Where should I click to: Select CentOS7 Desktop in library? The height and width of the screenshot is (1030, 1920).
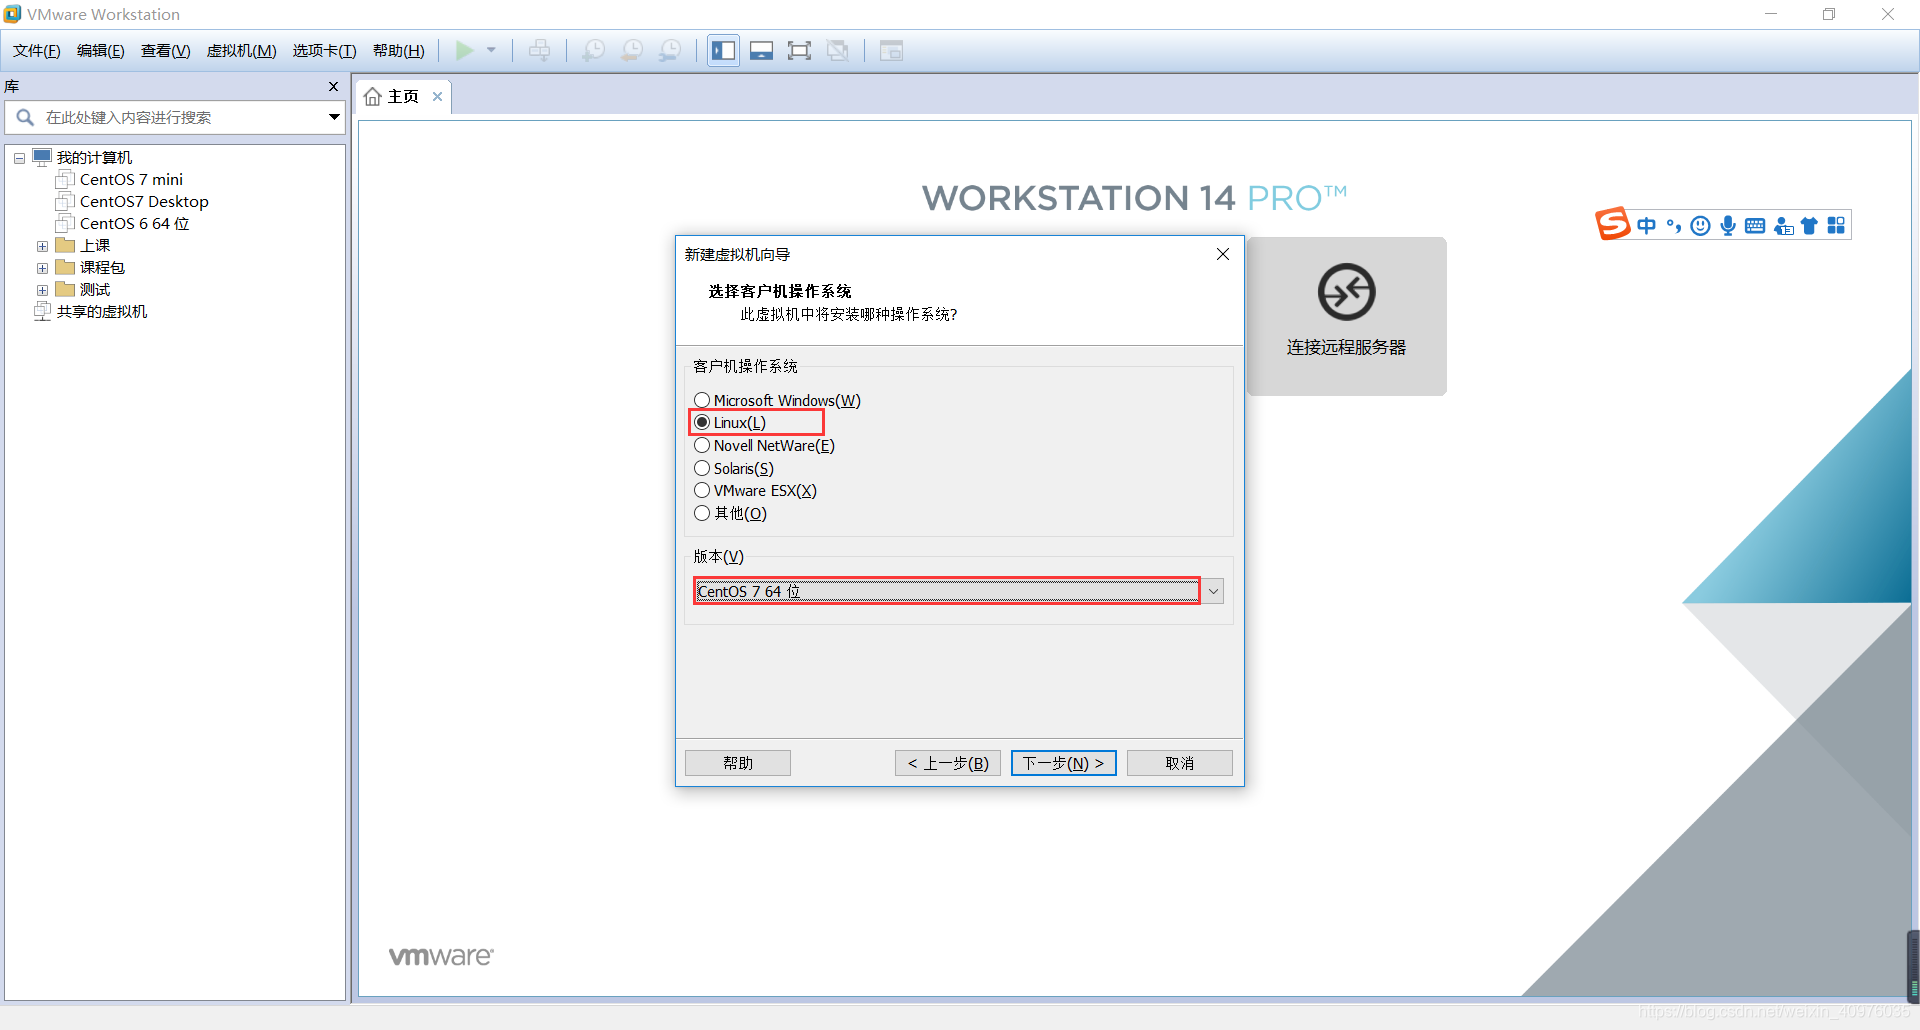tap(144, 202)
